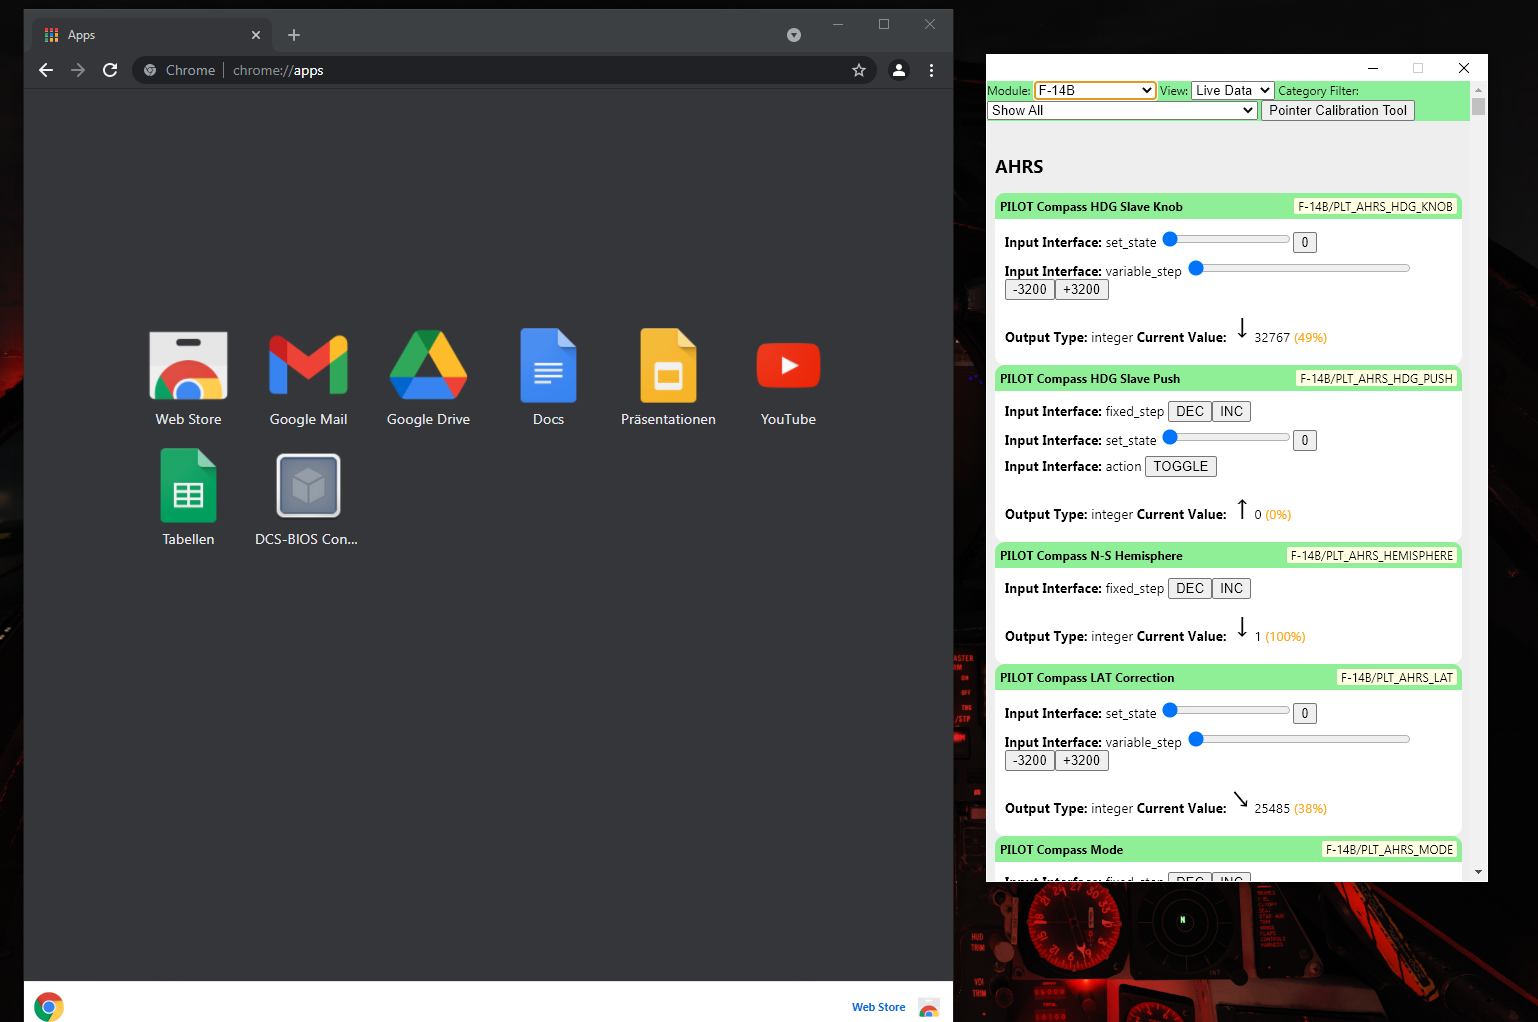Click the Web Store footer link
Image resolution: width=1538 pixels, height=1022 pixels.
pyautogui.click(x=878, y=1007)
